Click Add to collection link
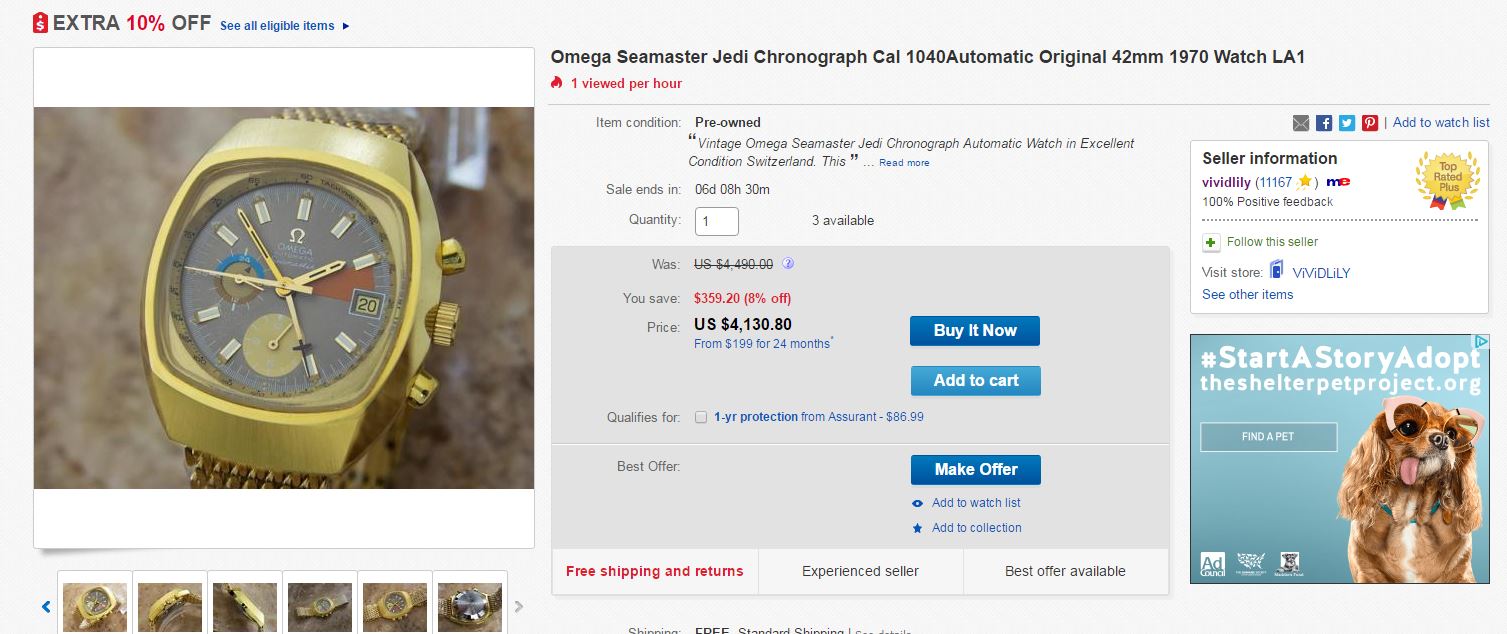Viewport: 1507px width, 634px height. [976, 528]
